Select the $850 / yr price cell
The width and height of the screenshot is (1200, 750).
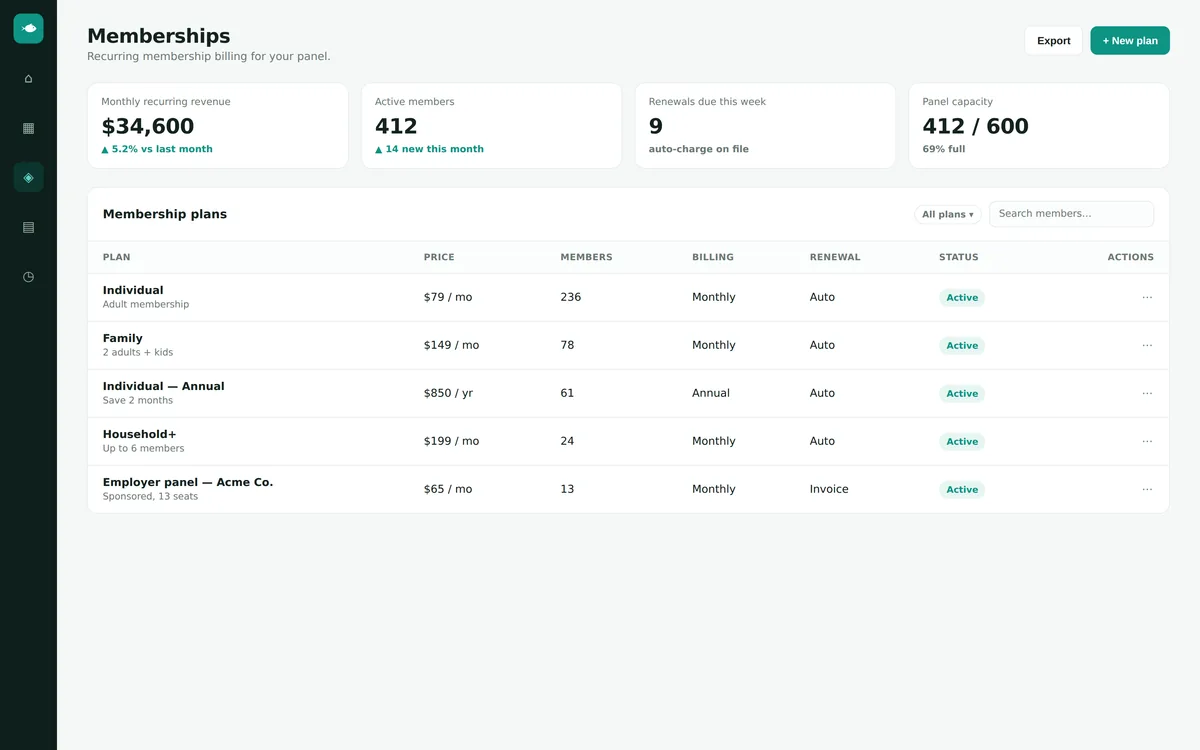point(448,393)
